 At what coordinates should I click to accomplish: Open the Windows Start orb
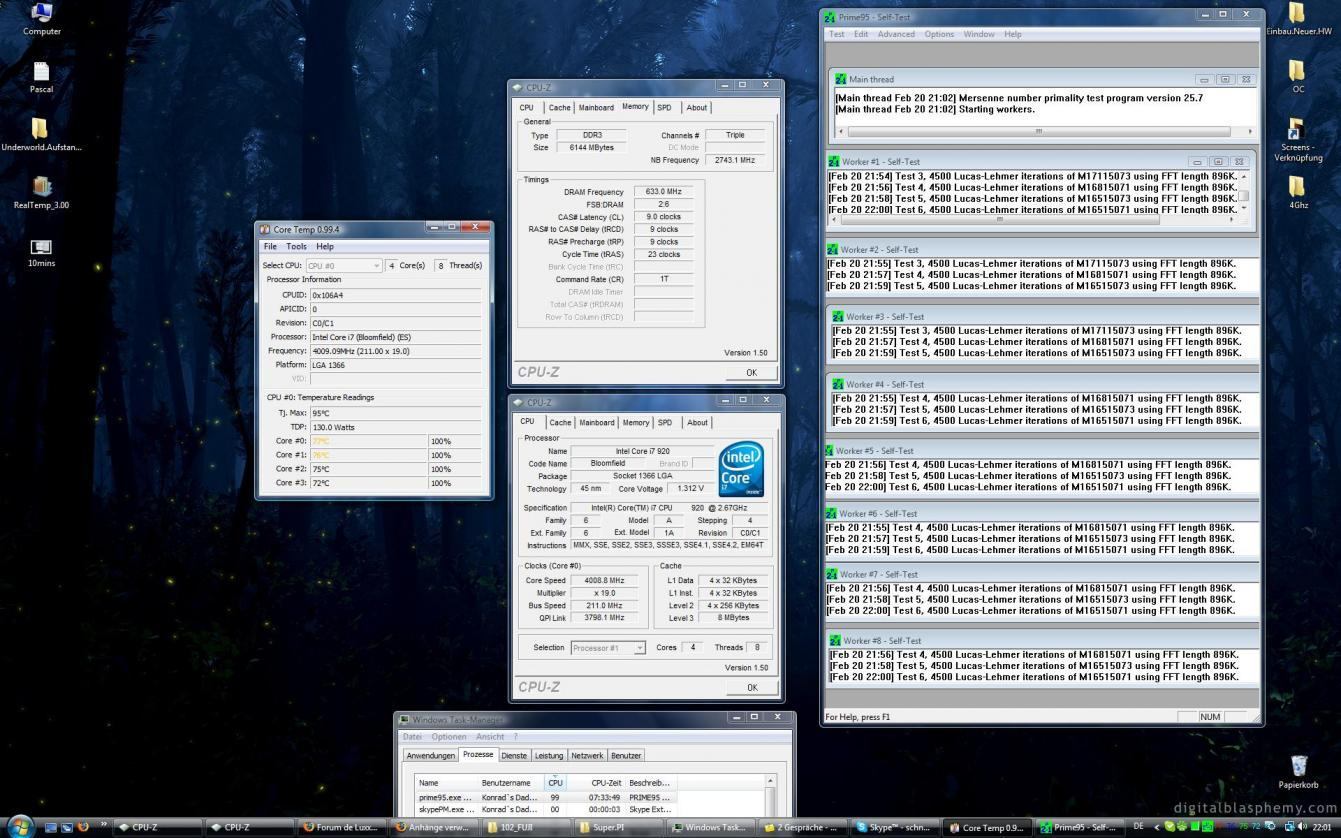(20, 826)
